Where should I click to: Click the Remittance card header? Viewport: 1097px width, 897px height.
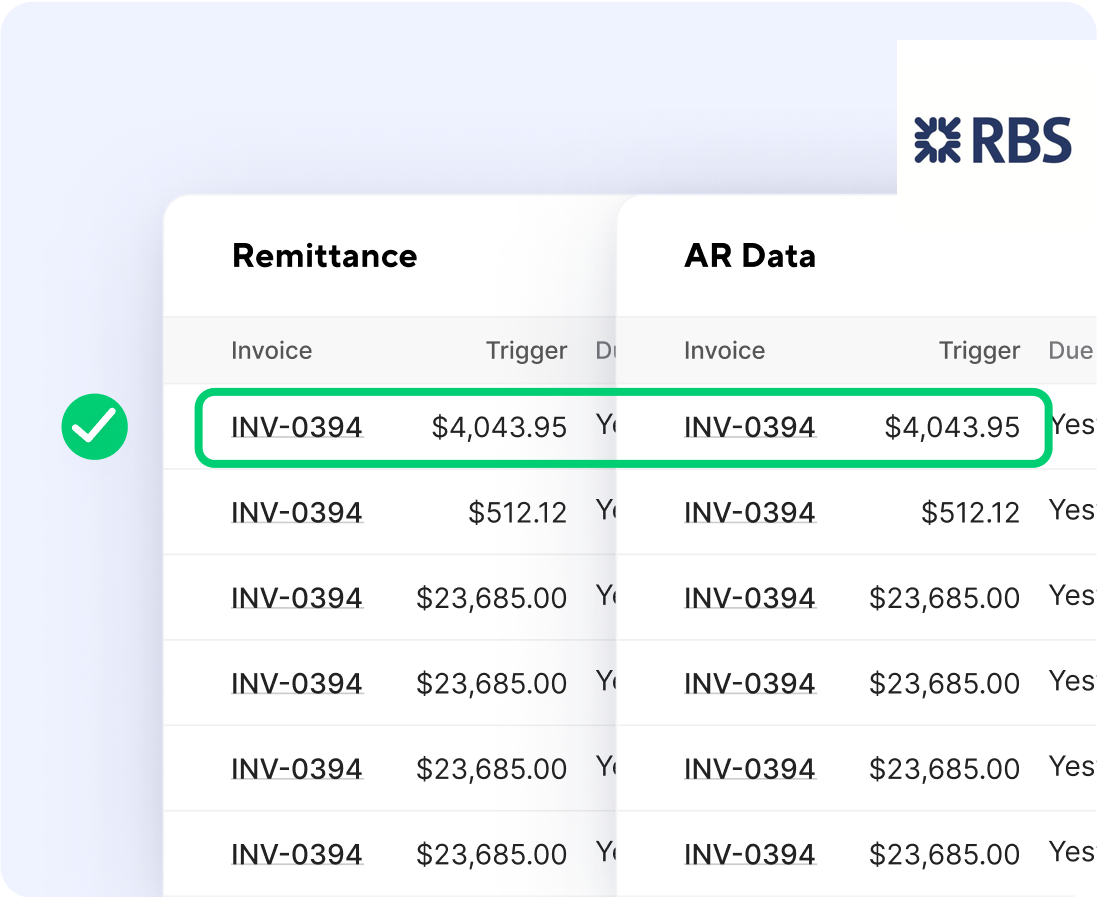point(324,257)
